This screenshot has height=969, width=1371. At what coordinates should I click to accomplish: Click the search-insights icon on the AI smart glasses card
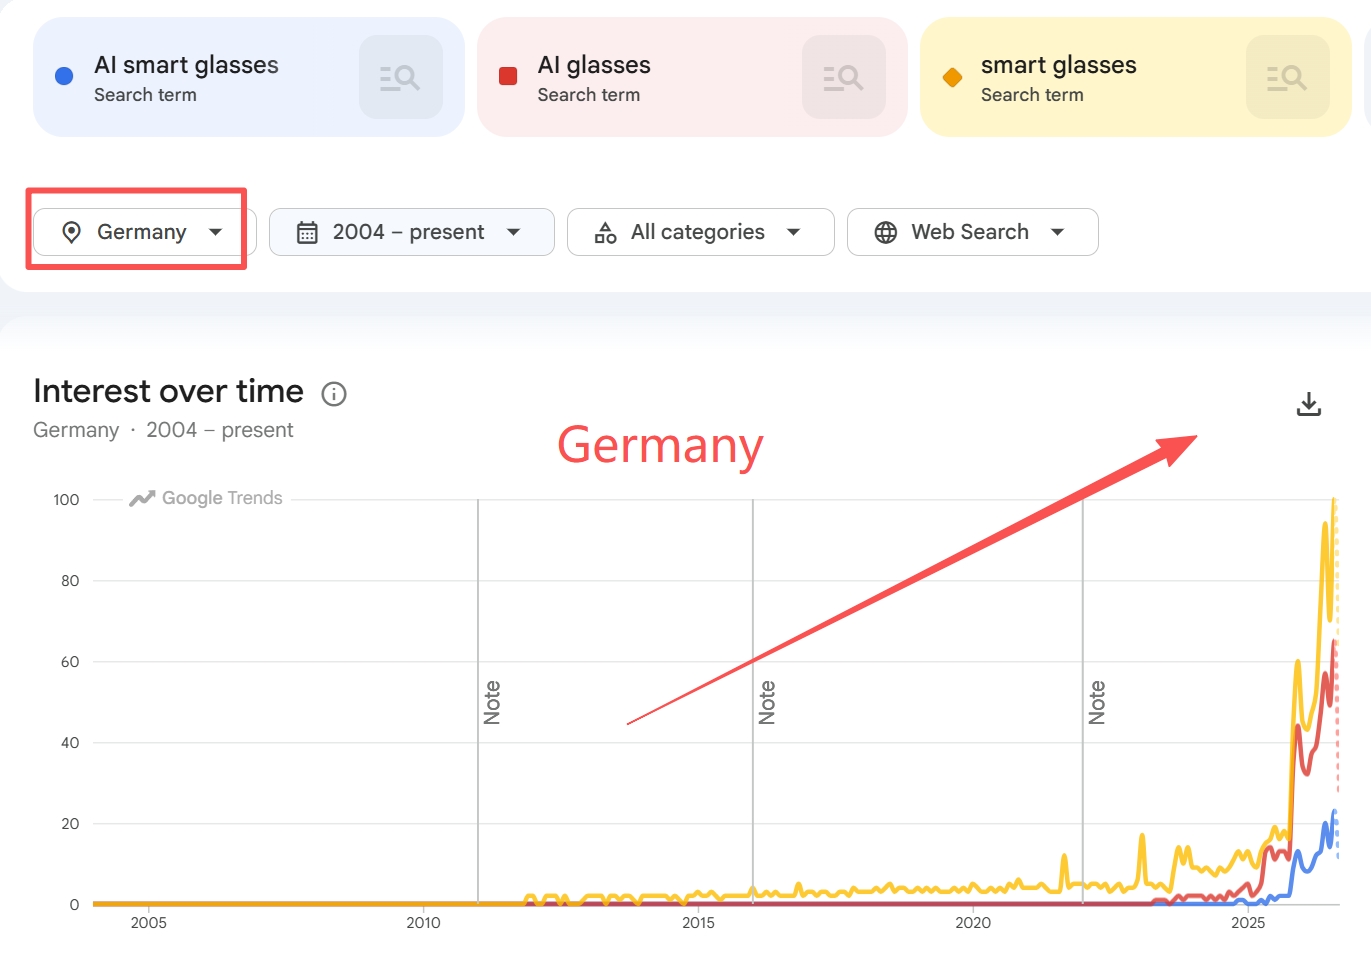pos(400,77)
